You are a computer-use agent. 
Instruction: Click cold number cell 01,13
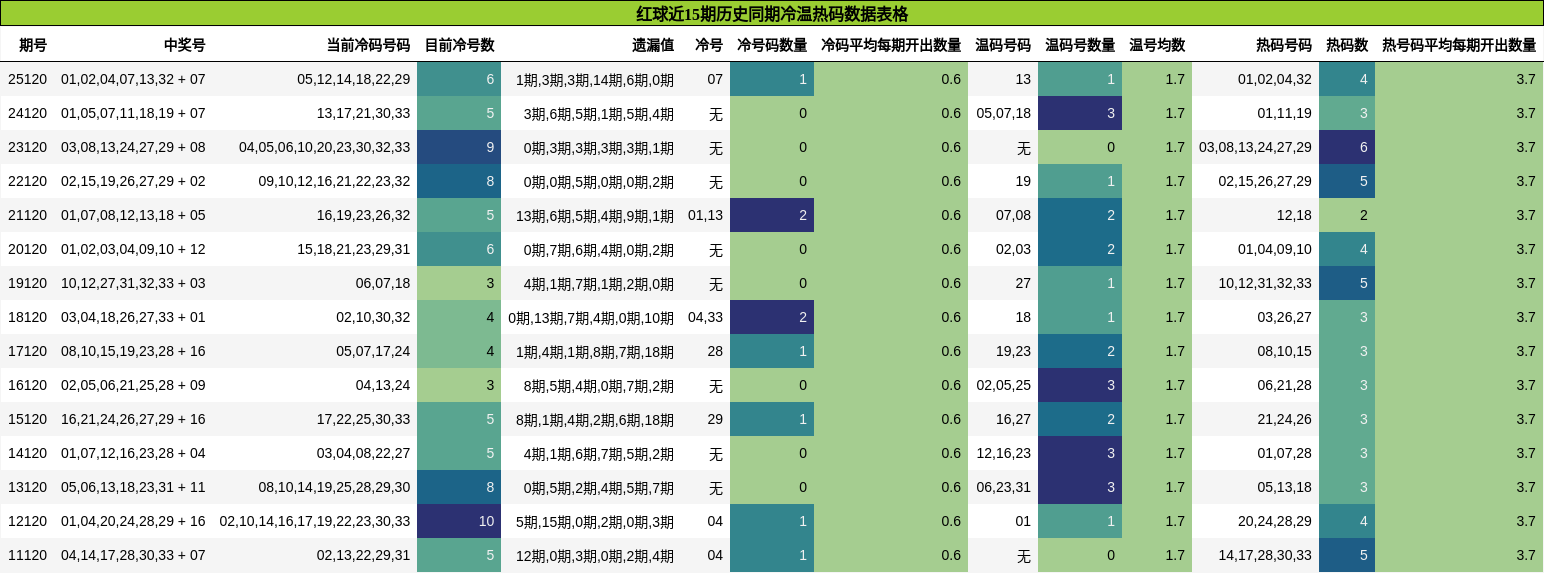705,215
